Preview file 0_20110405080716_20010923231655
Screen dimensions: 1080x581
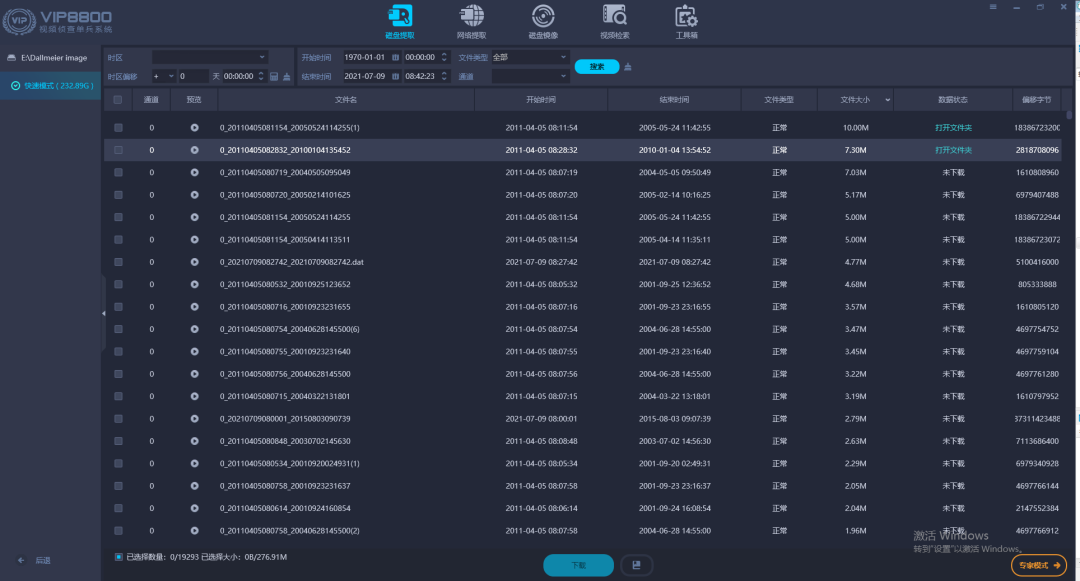(194, 307)
